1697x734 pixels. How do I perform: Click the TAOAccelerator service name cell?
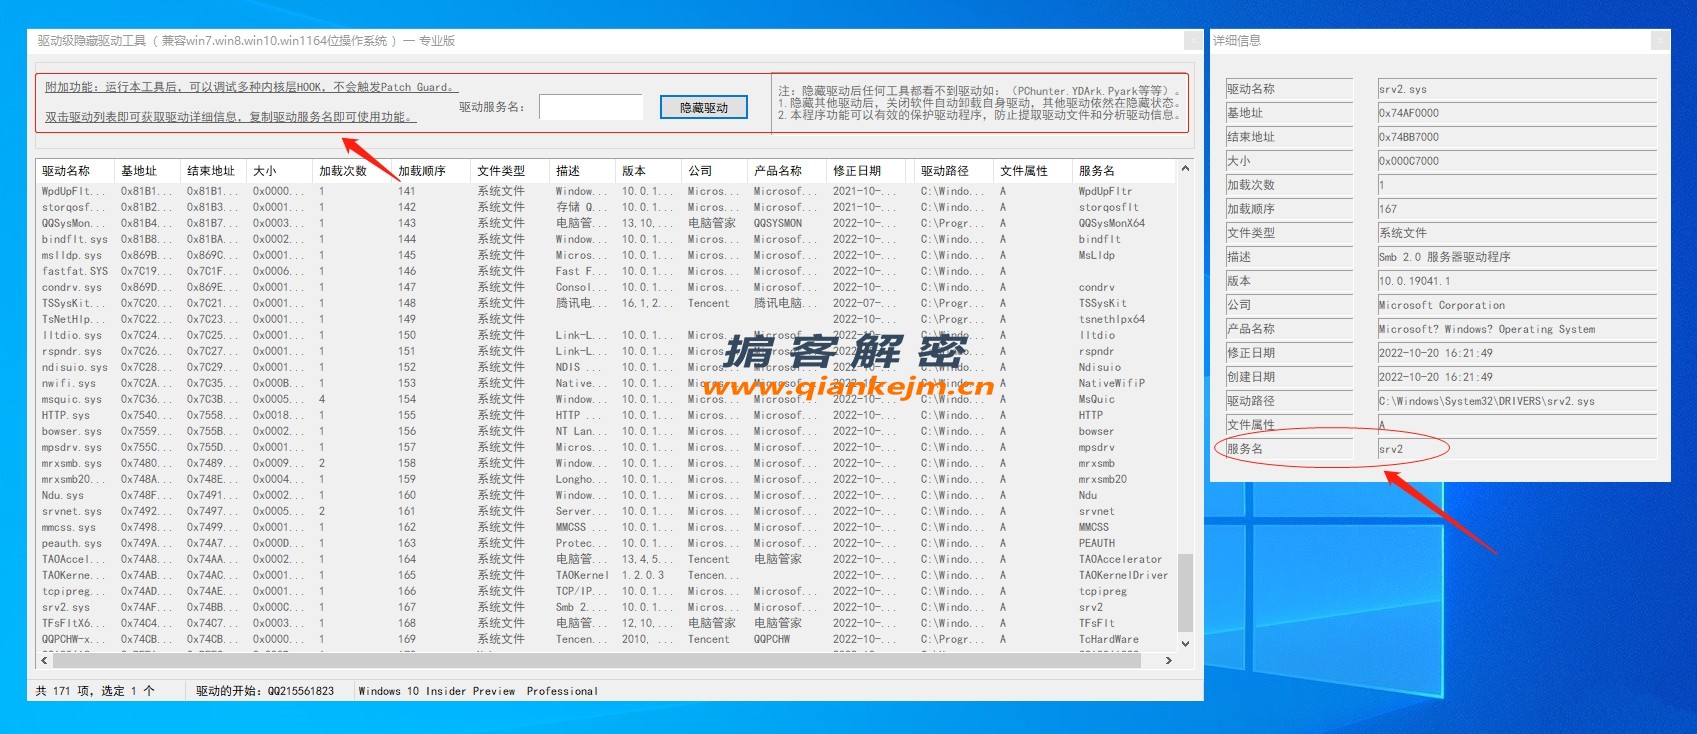[x=1120, y=559]
